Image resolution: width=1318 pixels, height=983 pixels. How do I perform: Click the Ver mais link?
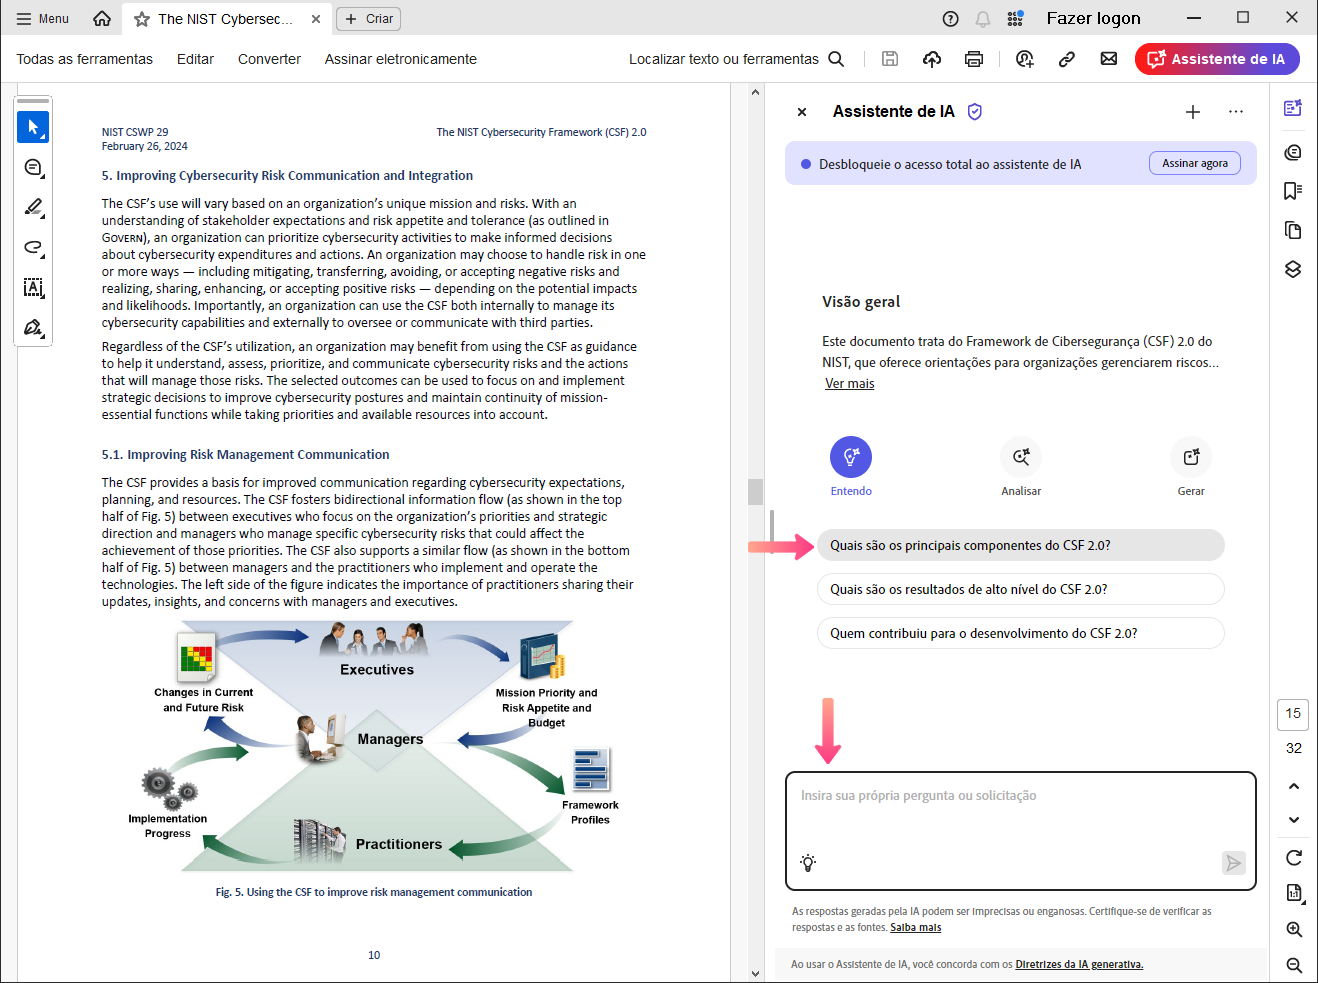tap(850, 384)
